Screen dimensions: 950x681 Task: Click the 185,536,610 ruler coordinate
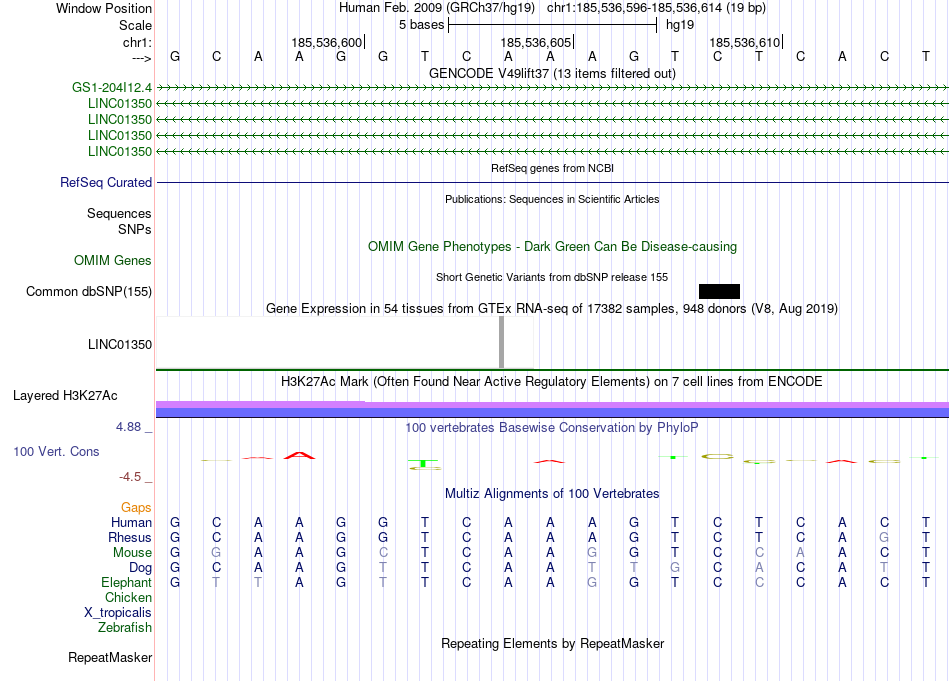[x=745, y=42]
